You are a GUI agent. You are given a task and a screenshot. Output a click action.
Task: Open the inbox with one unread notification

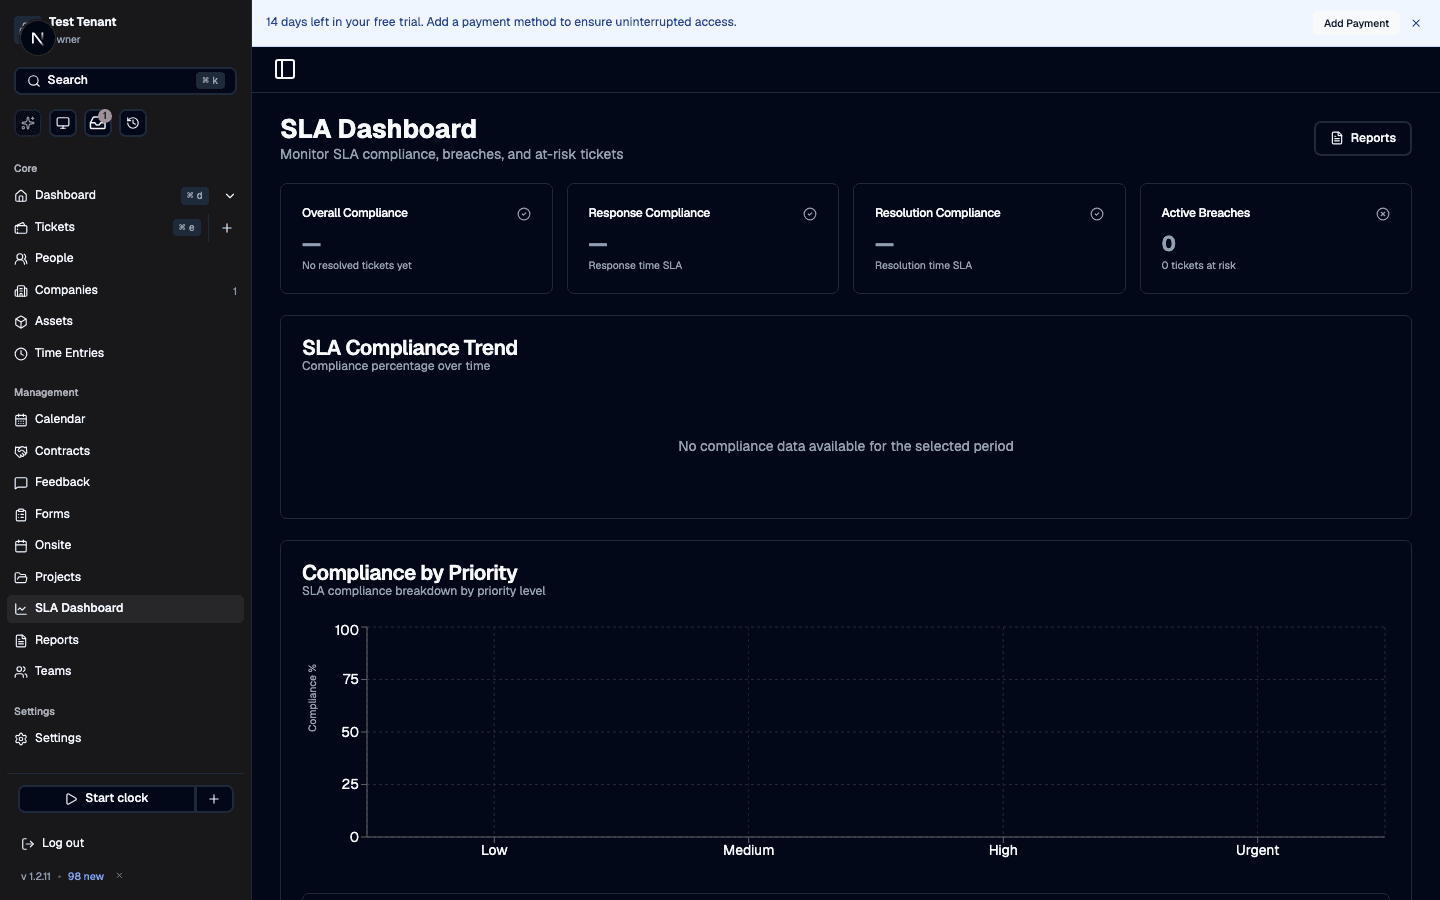click(97, 122)
